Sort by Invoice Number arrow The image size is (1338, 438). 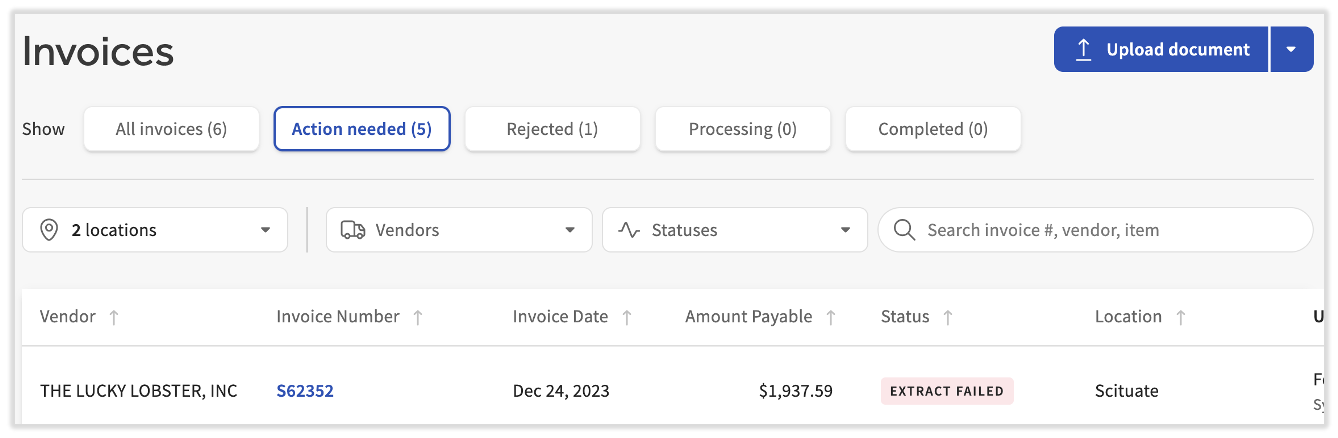[x=418, y=317]
